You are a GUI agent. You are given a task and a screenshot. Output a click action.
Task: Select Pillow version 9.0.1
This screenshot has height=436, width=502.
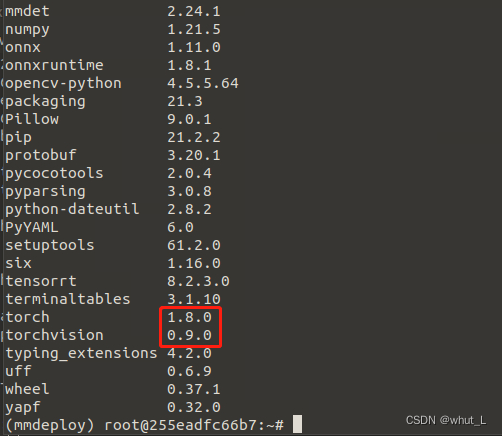[189, 119]
